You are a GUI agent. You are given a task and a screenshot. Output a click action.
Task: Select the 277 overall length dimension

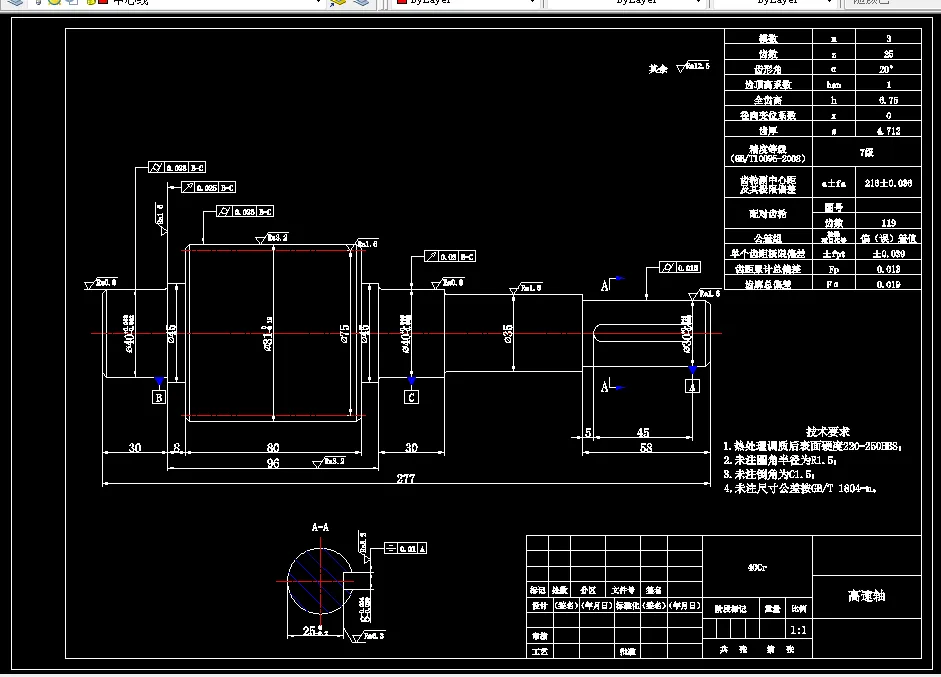tap(406, 478)
